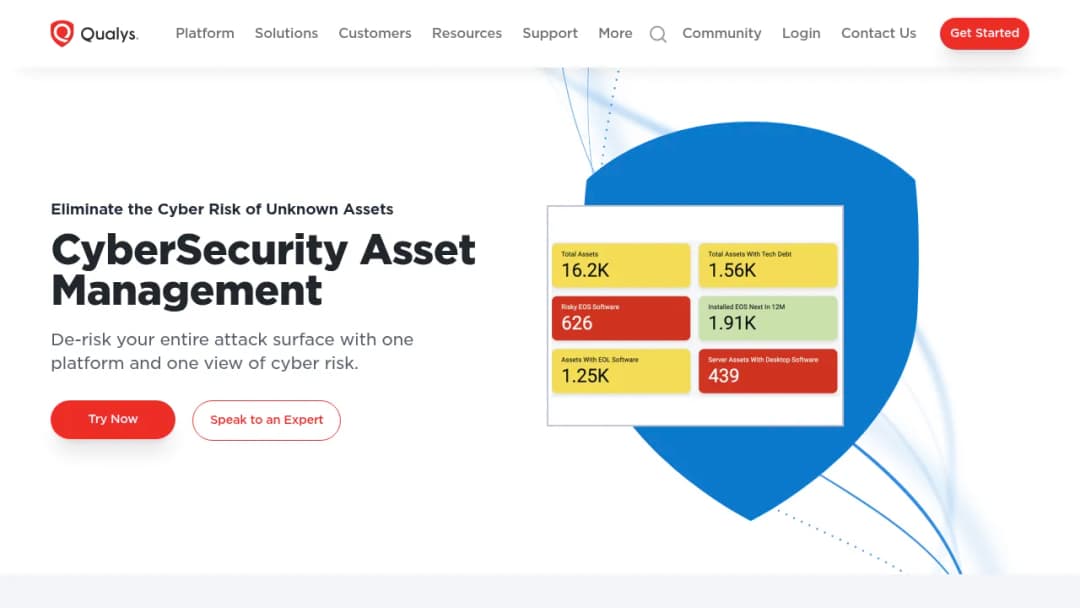Expand the More menu
The width and height of the screenshot is (1080, 608).
pyautogui.click(x=615, y=33)
